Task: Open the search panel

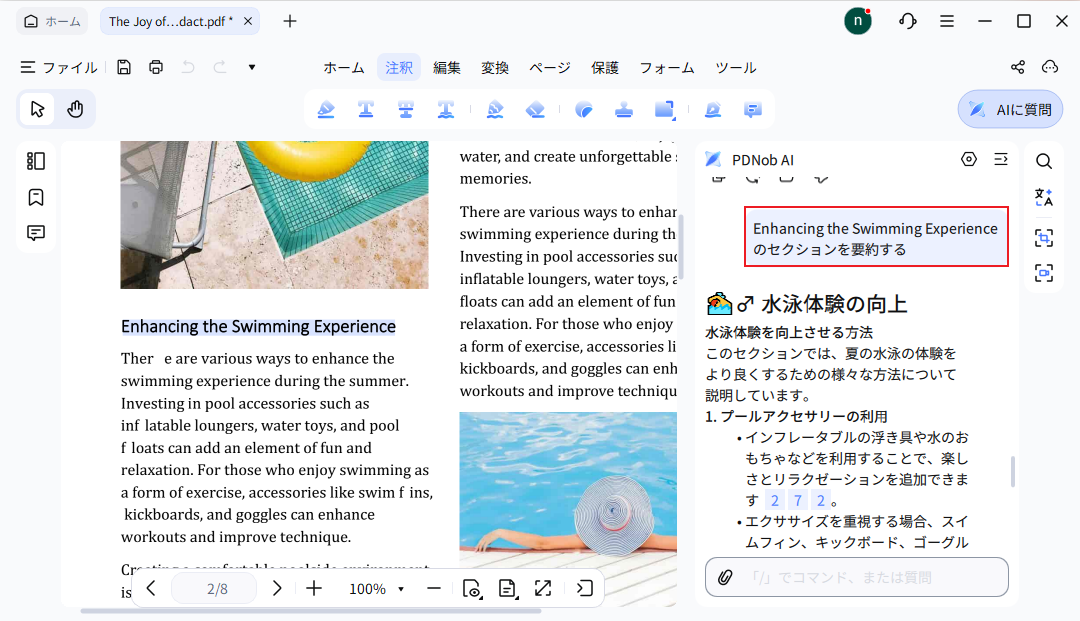Action: (x=1044, y=160)
